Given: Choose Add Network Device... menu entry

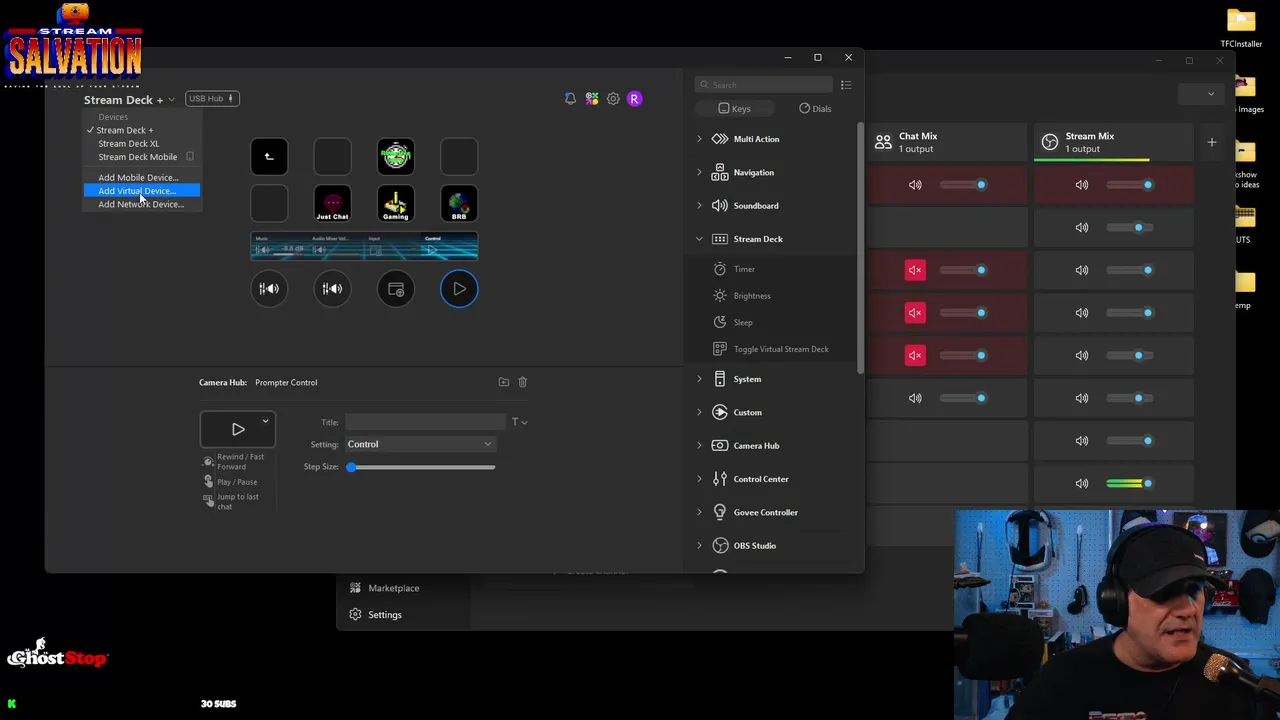Looking at the screenshot, I should (141, 204).
